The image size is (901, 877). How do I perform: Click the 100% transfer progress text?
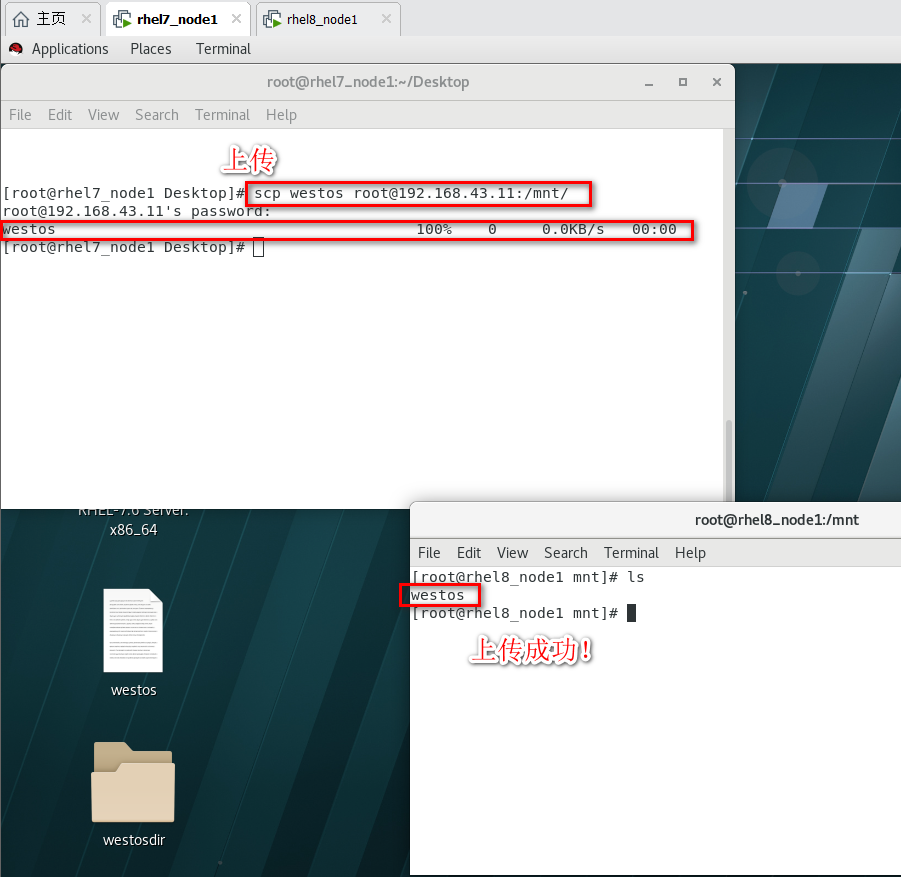(434, 229)
